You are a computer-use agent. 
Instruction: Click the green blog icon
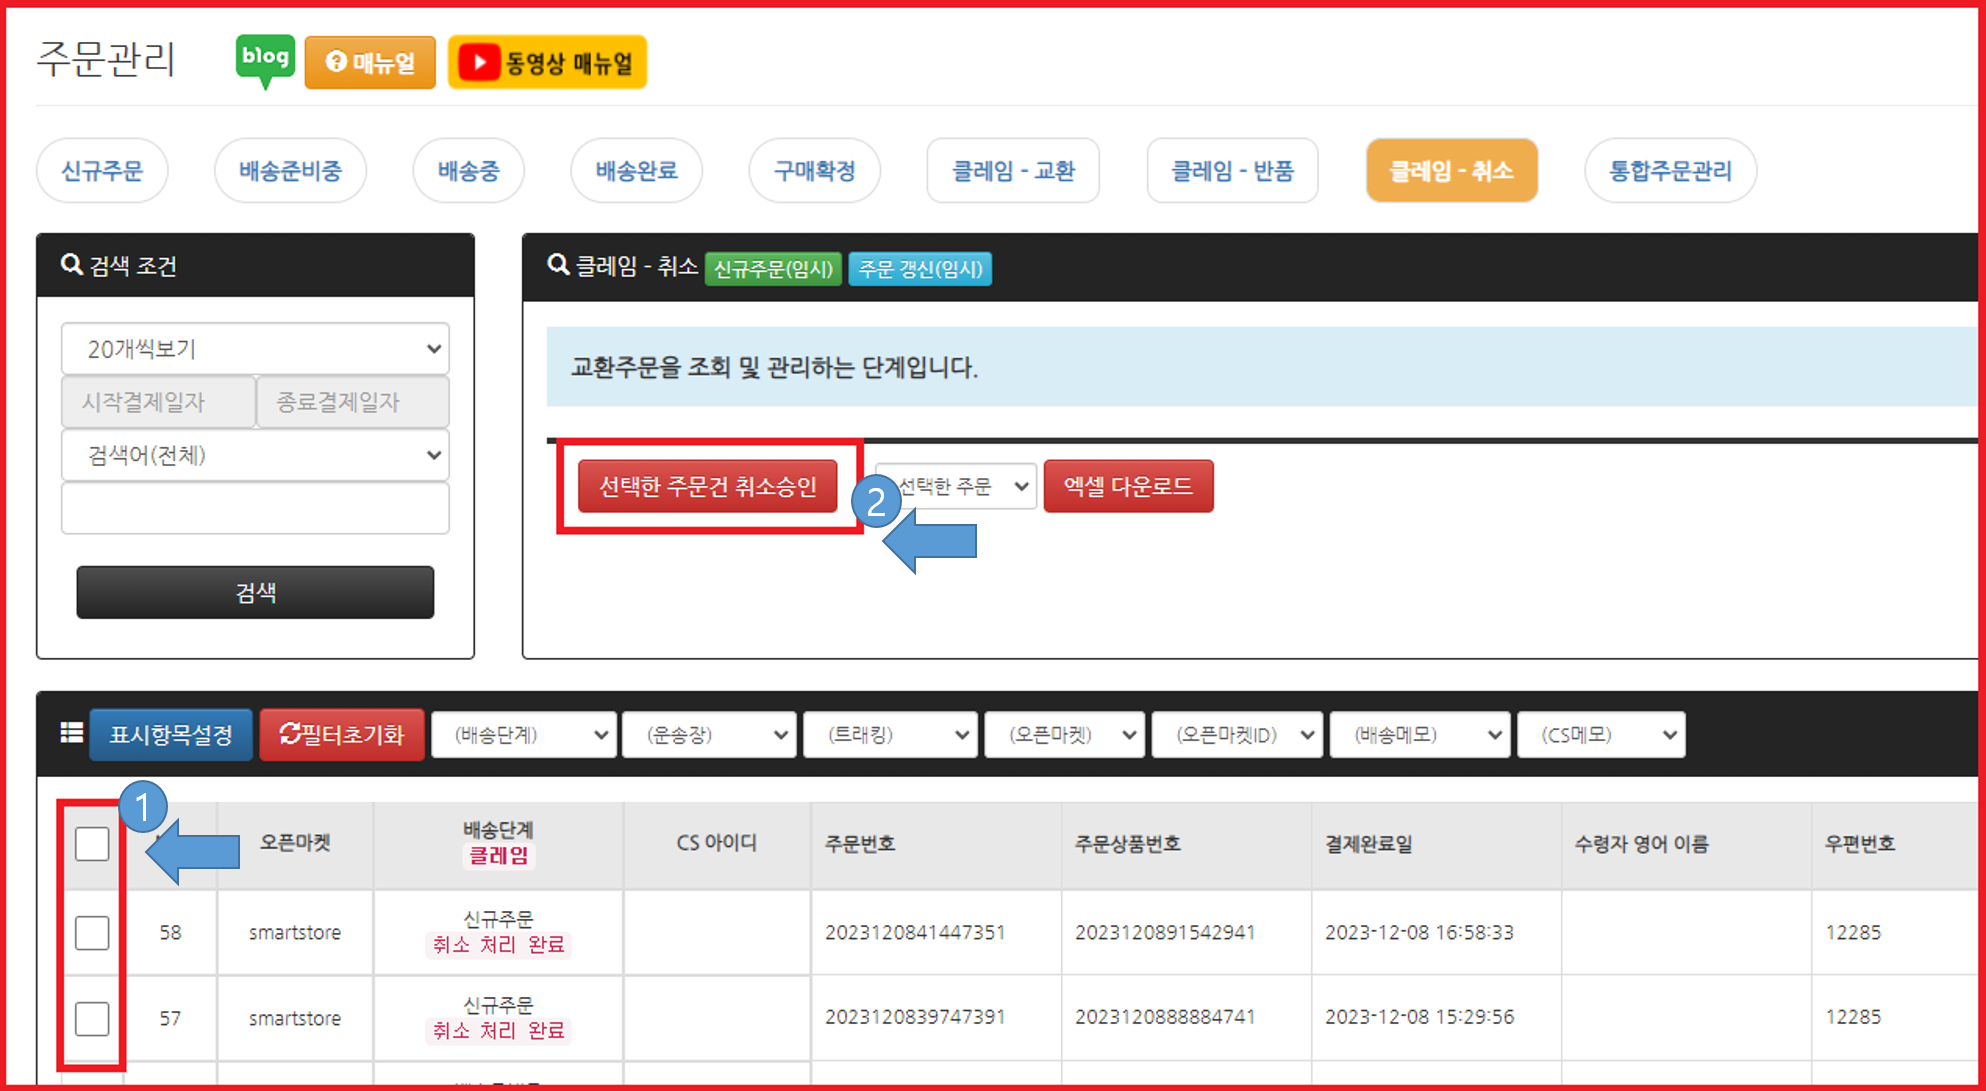click(265, 59)
